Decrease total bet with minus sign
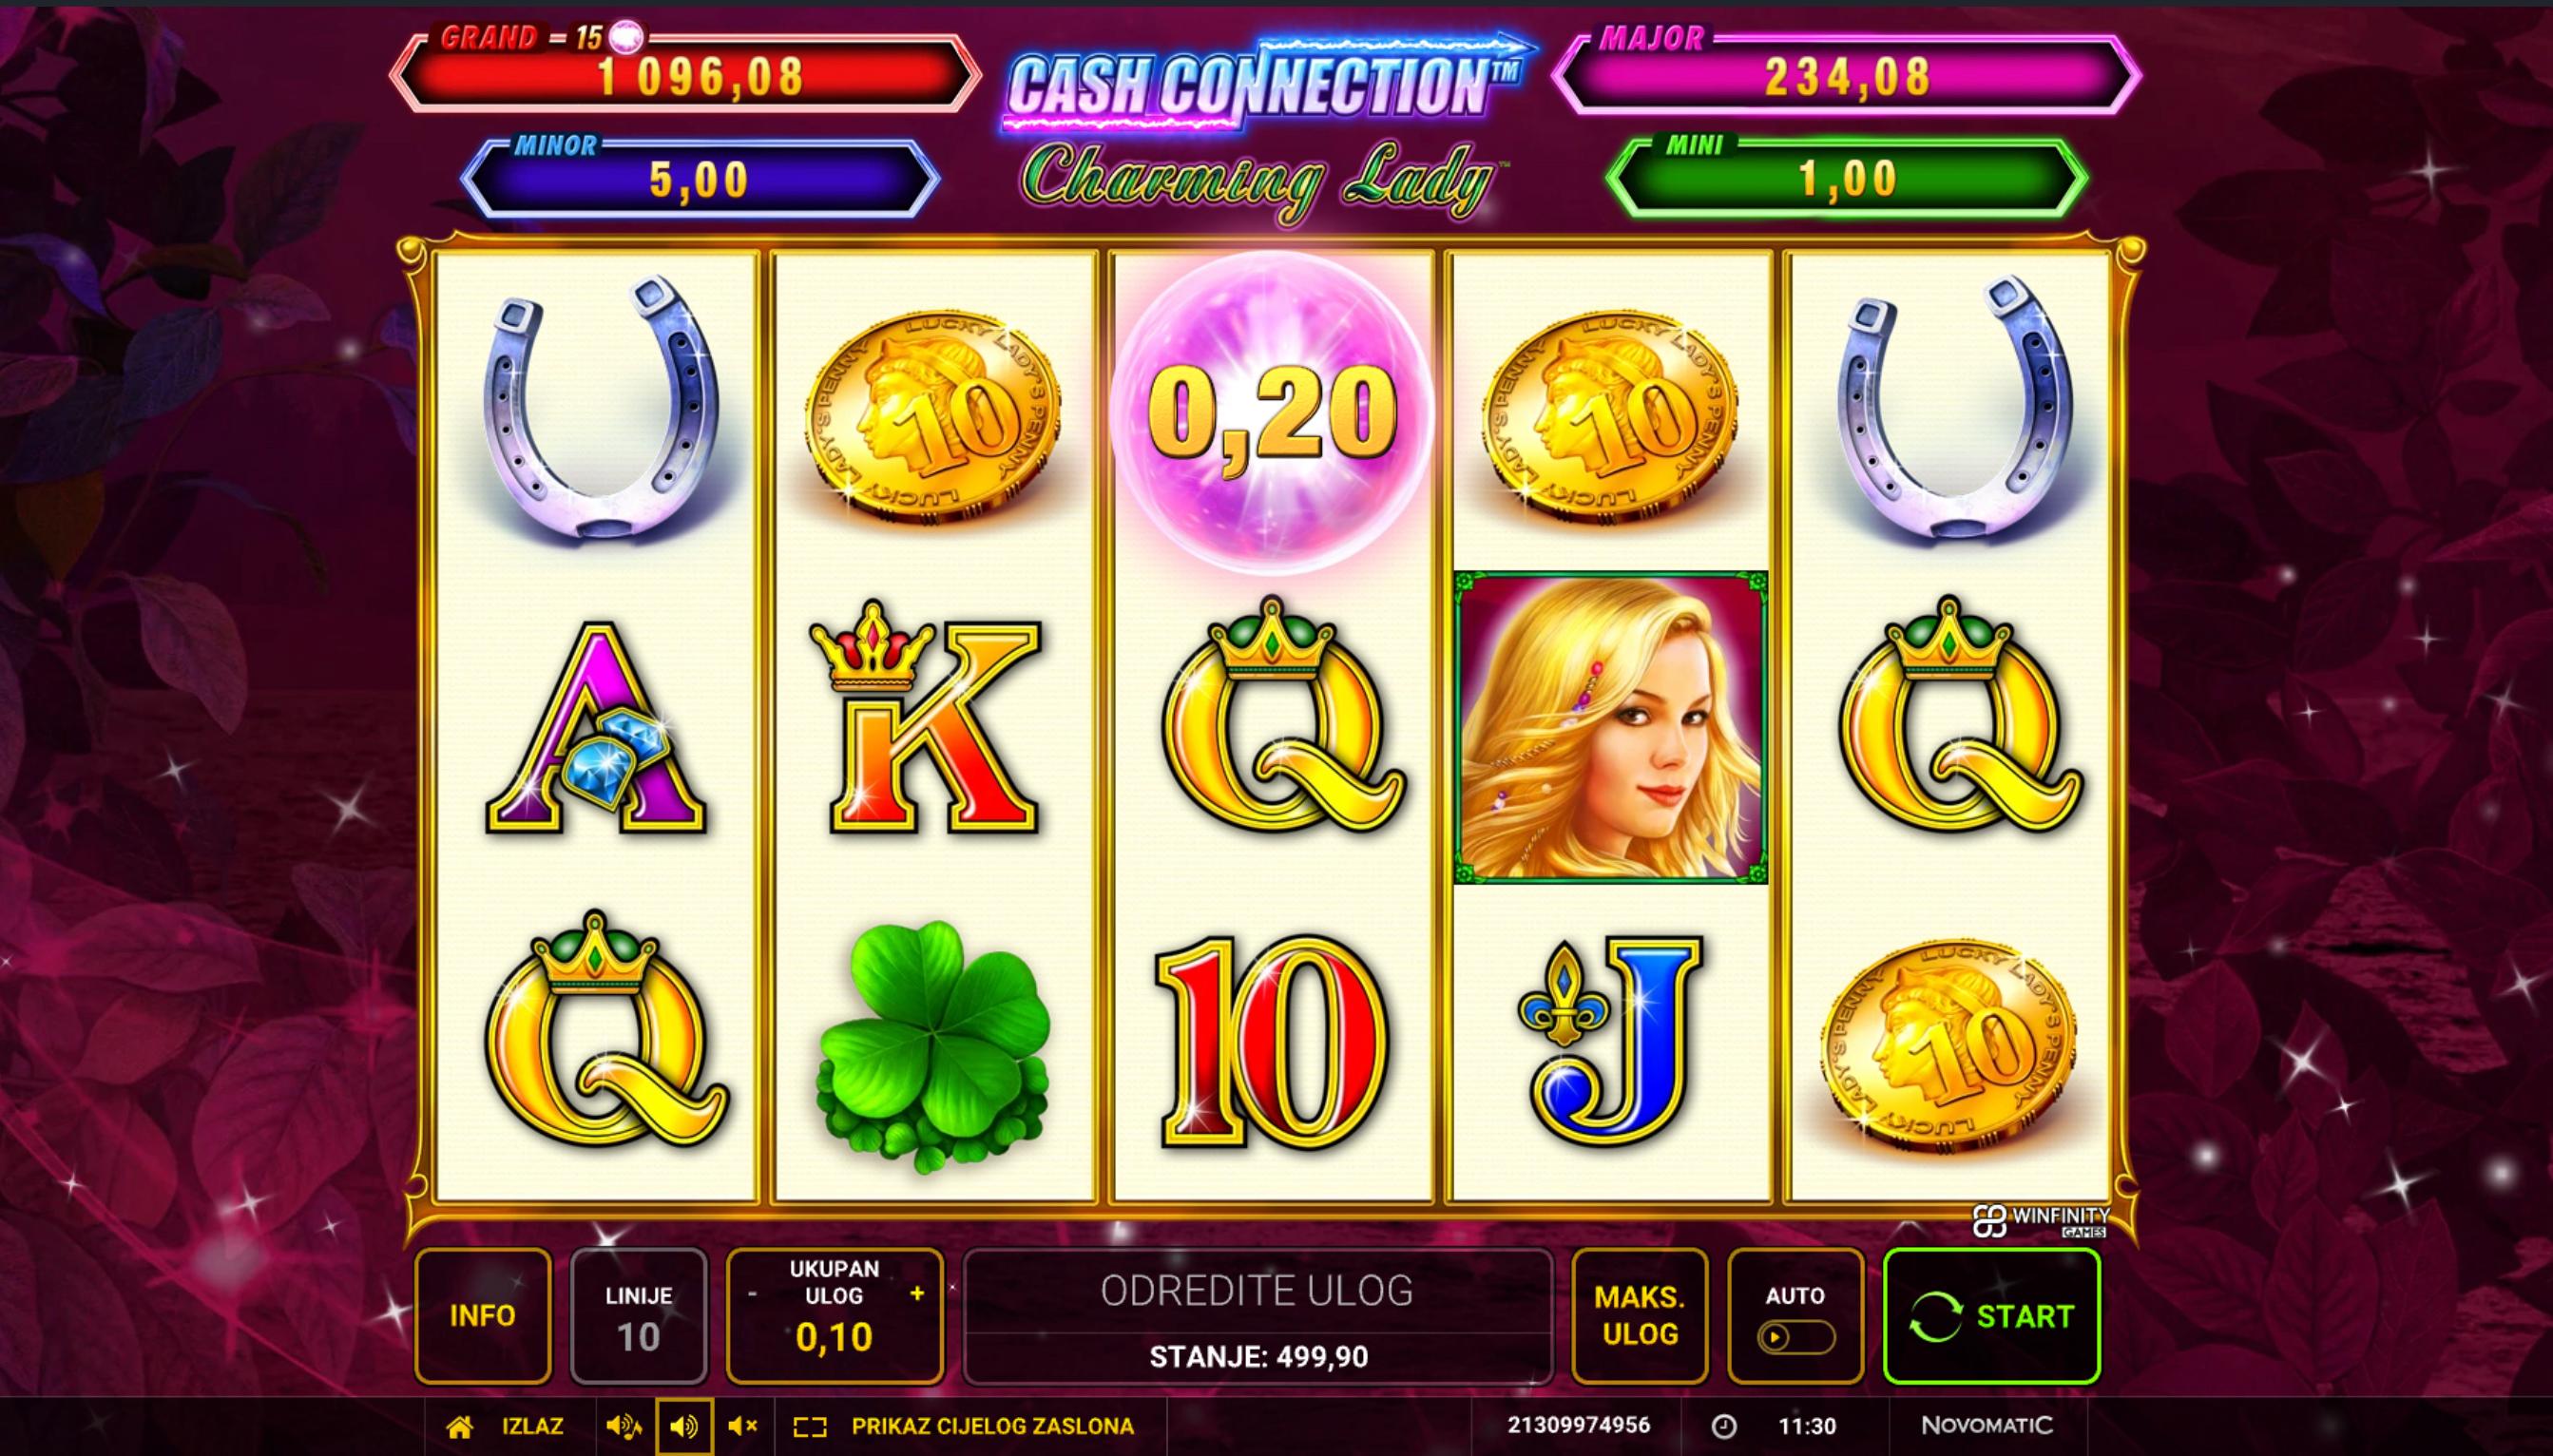2553x1456 pixels. click(752, 1294)
